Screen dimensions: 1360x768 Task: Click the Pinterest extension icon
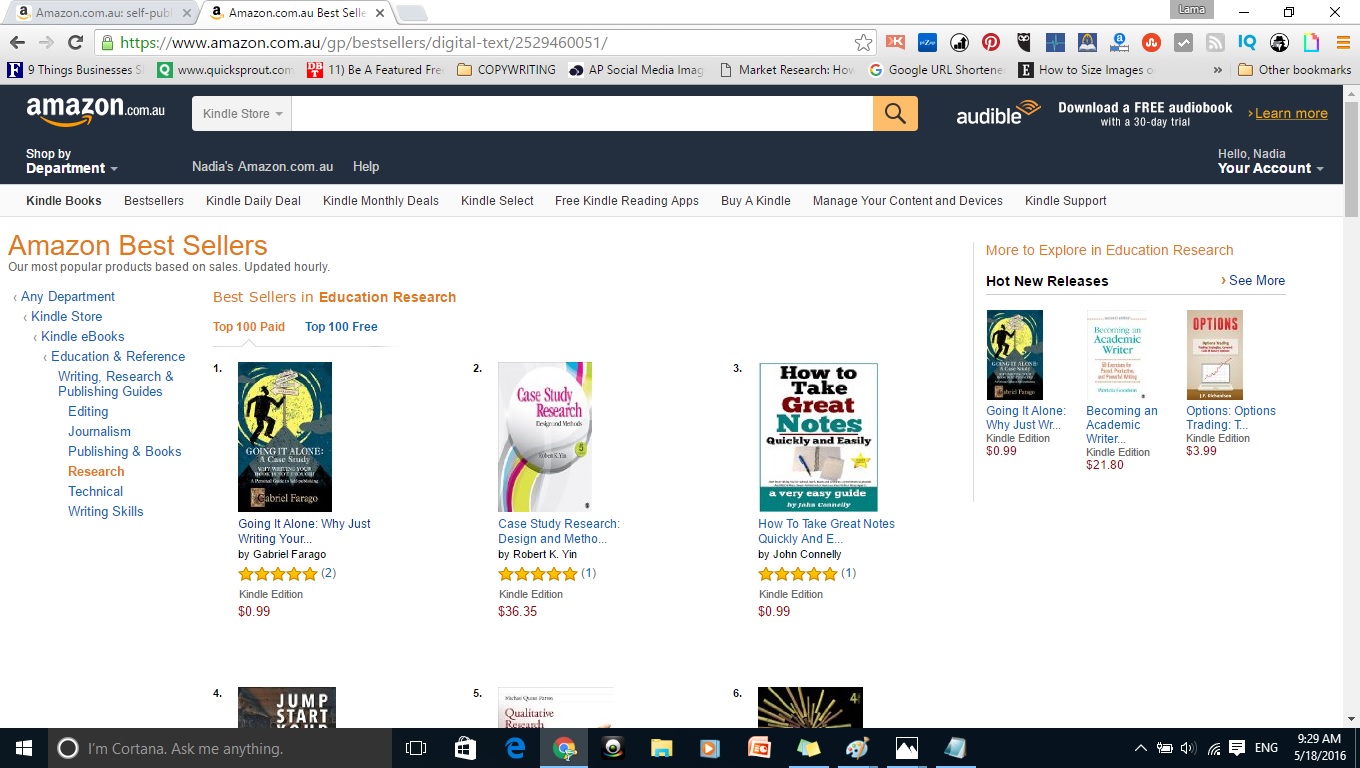click(x=991, y=42)
